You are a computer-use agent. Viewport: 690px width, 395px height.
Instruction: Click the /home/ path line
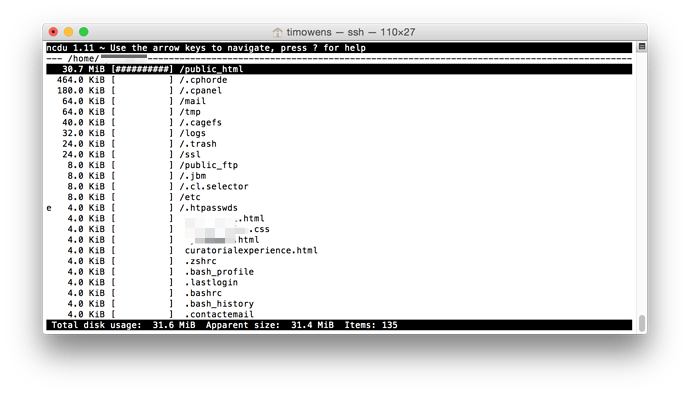[339, 59]
